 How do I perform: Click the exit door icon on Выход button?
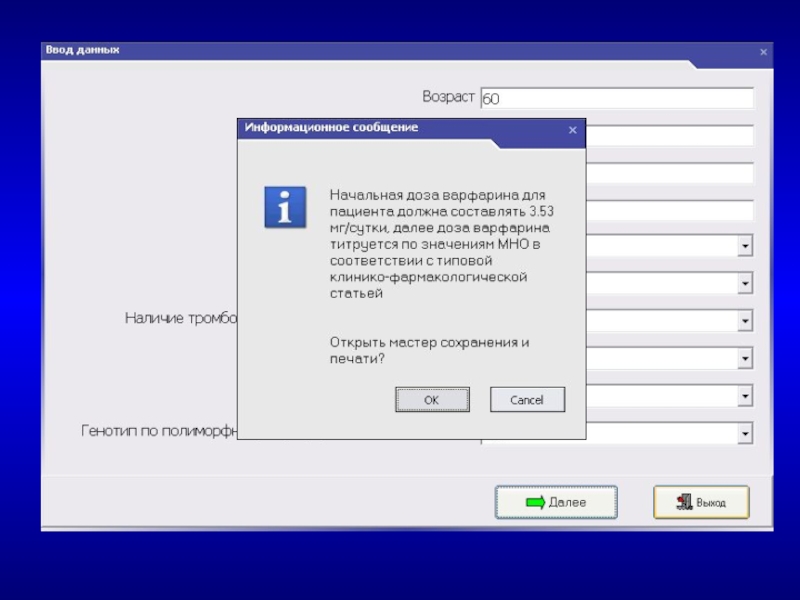(x=684, y=503)
